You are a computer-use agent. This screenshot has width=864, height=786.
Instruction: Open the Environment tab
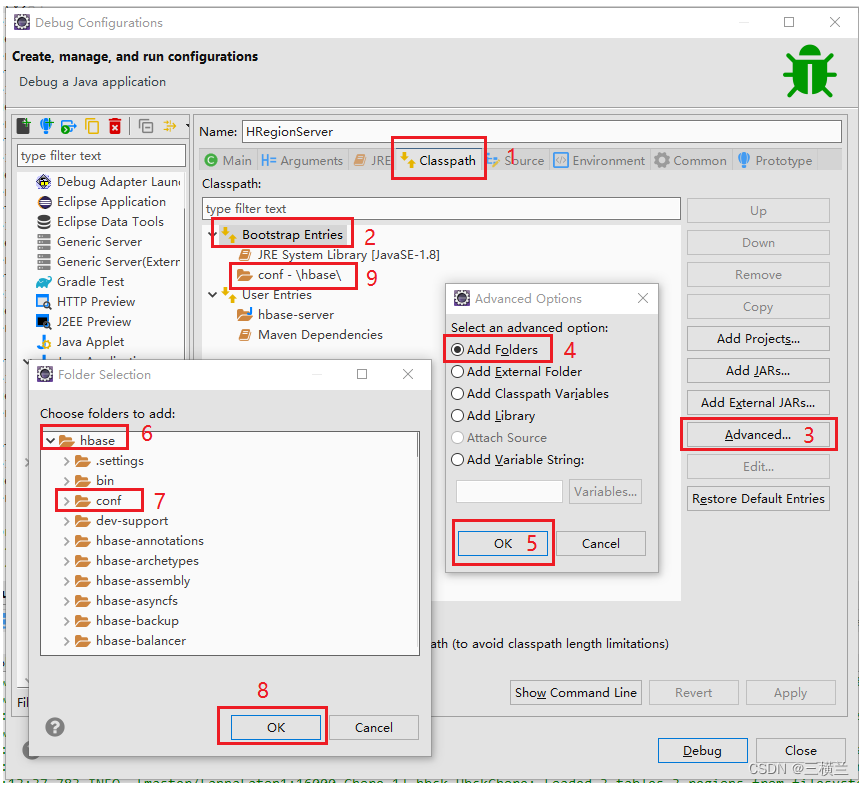tap(599, 160)
